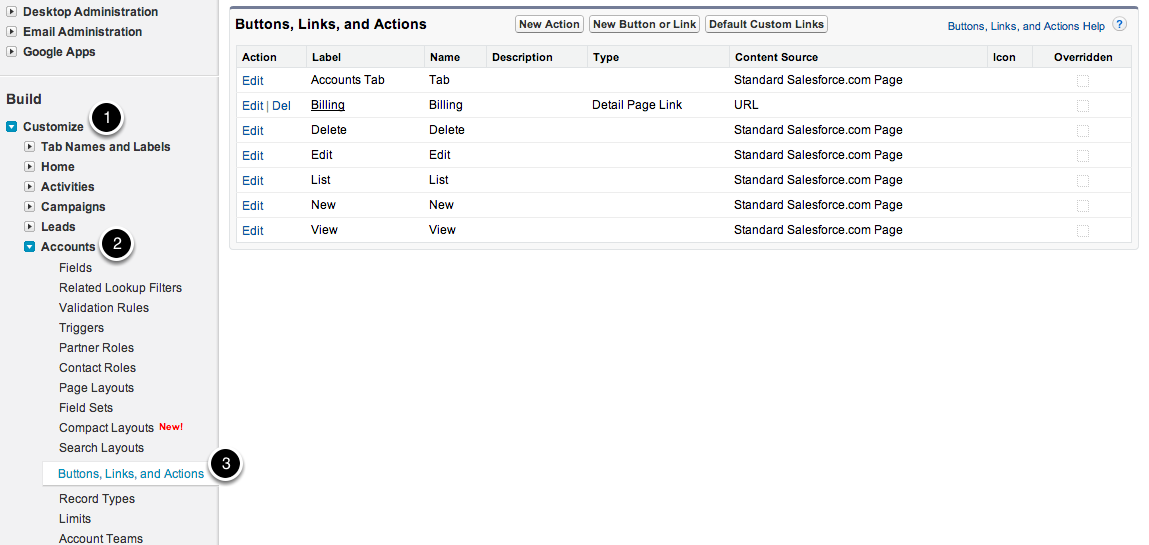
Task: Expand the Campaigns node arrow
Action: [x=30, y=207]
